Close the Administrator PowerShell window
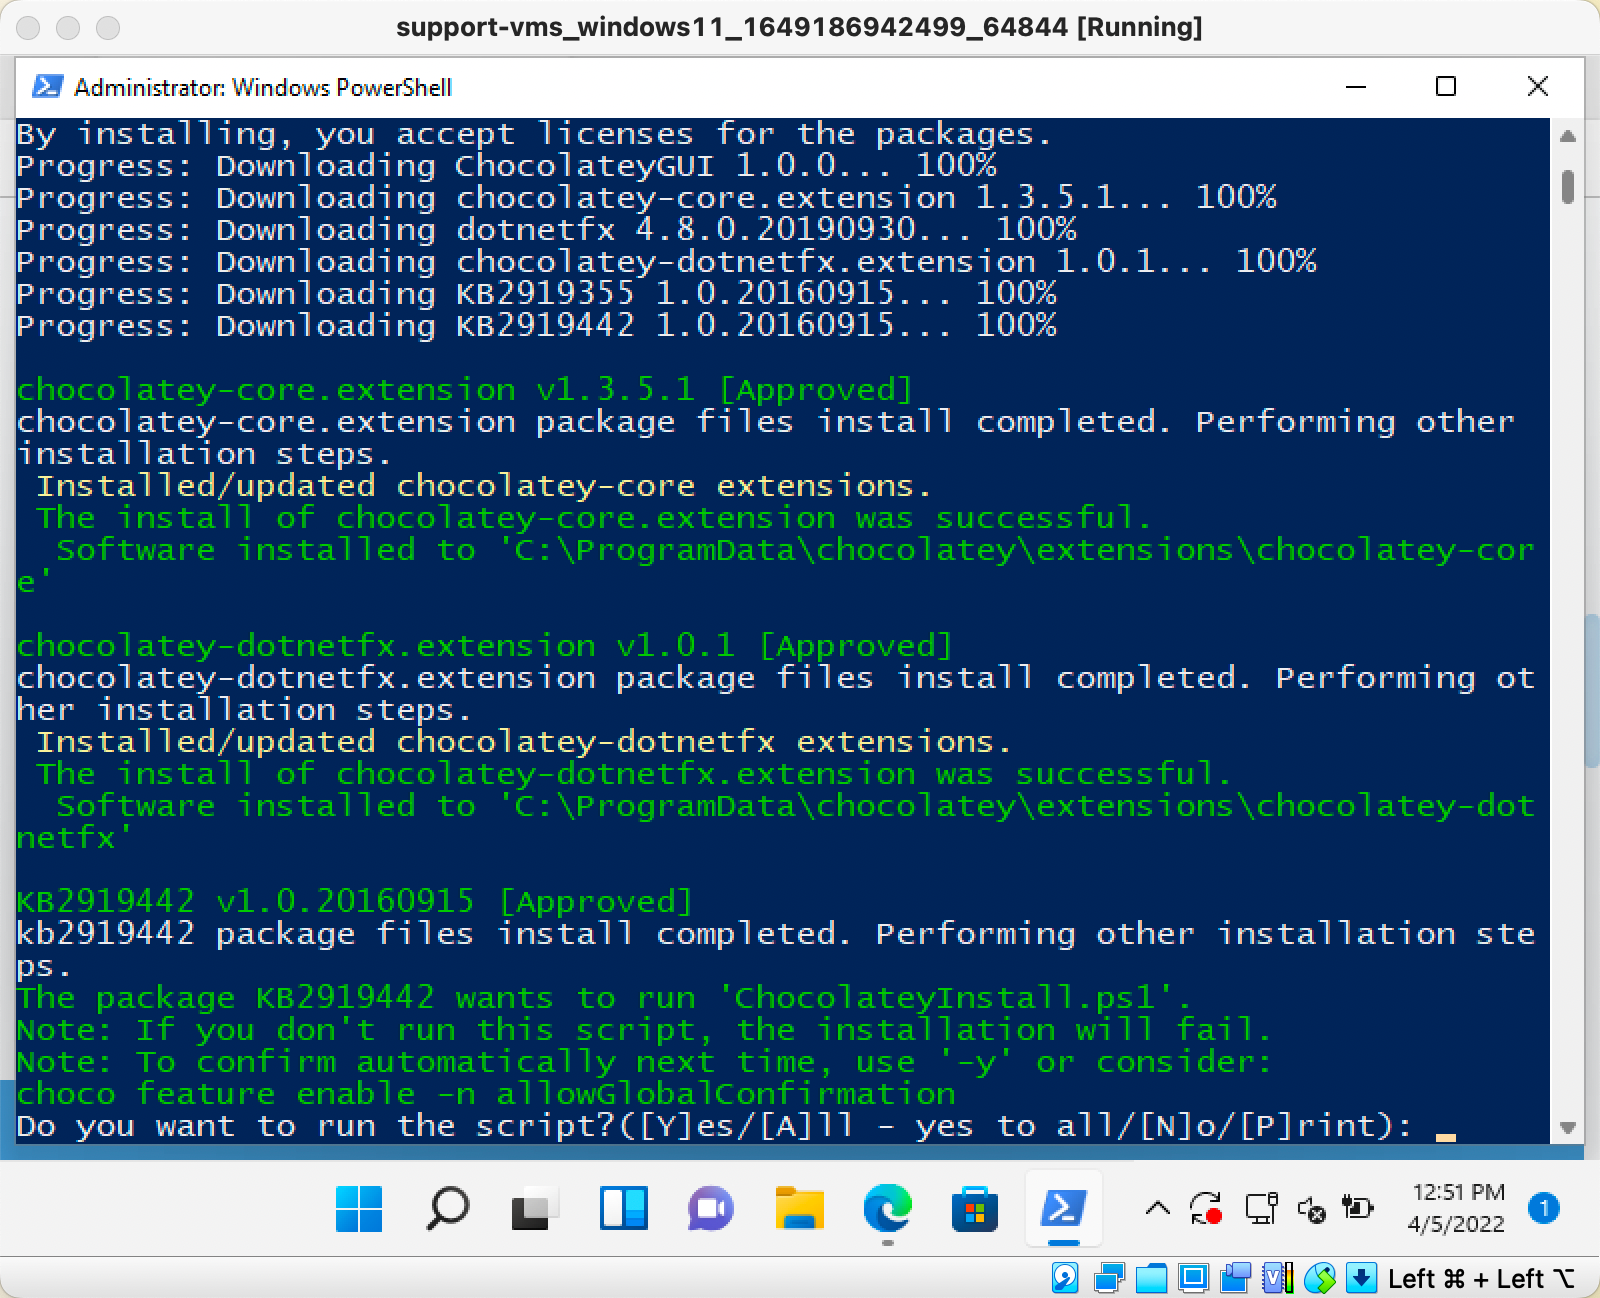1600x1298 pixels. point(1538,87)
